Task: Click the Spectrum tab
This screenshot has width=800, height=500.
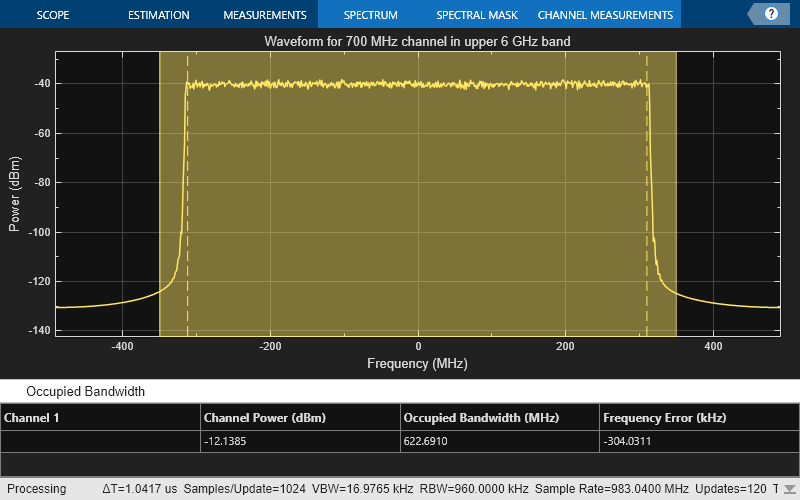Action: (x=370, y=15)
